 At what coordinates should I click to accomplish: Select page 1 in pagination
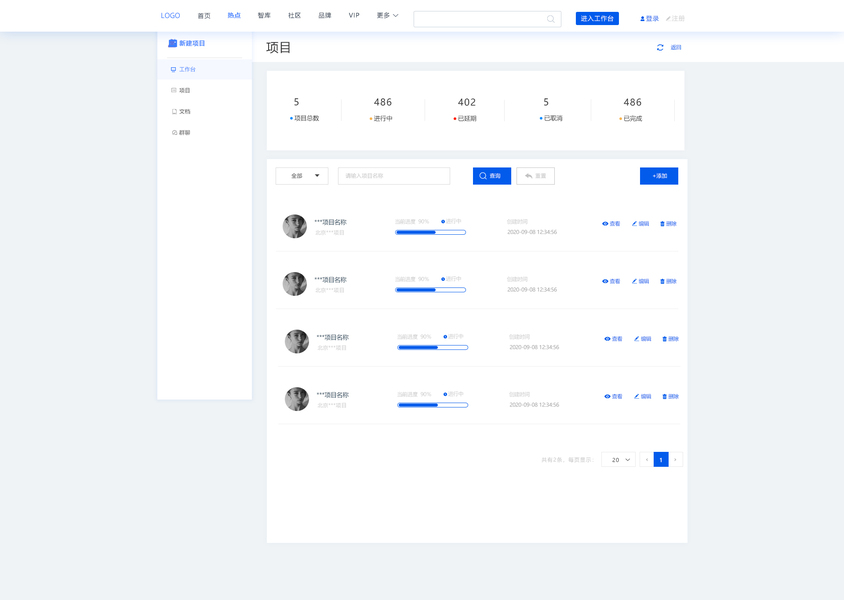click(661, 460)
